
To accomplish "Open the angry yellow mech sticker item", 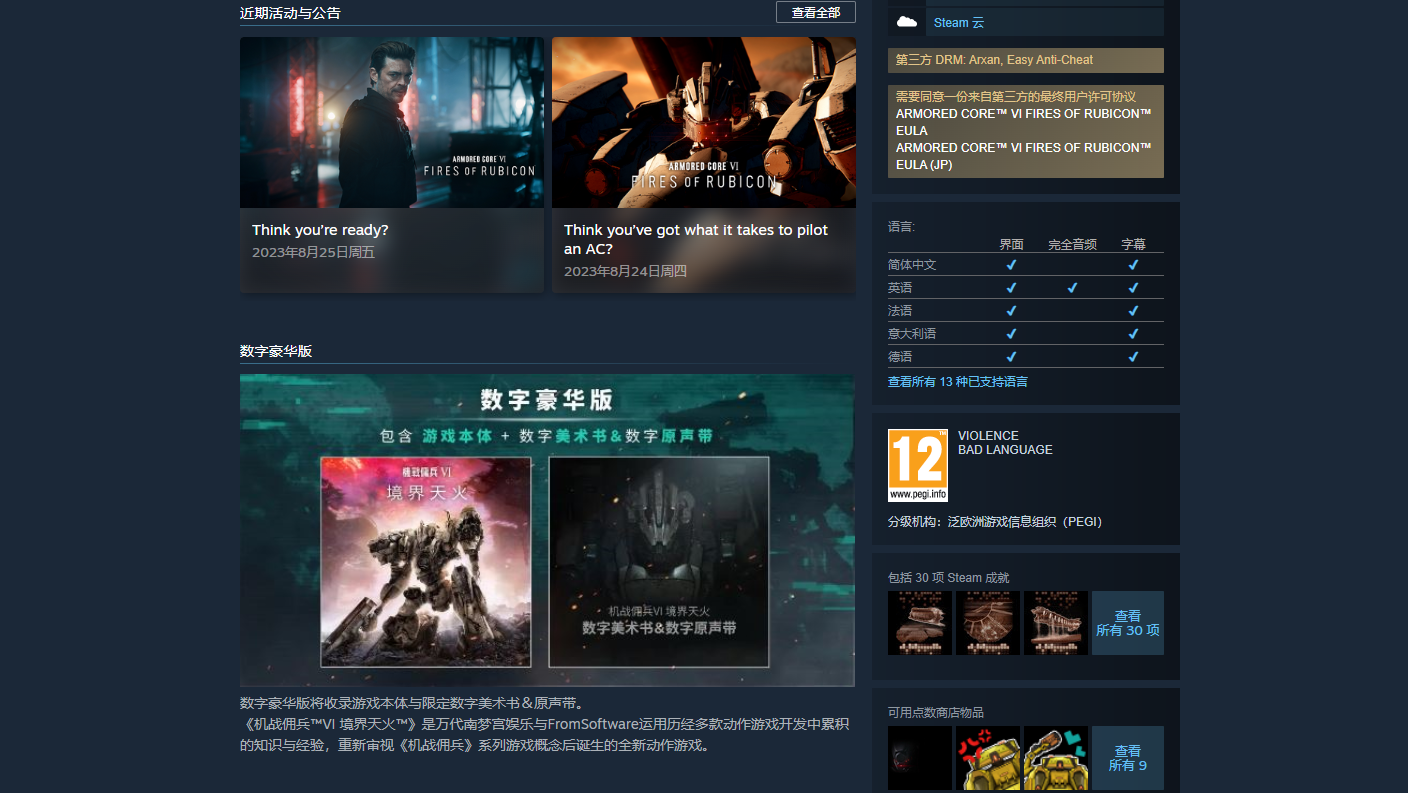I will tap(988, 758).
